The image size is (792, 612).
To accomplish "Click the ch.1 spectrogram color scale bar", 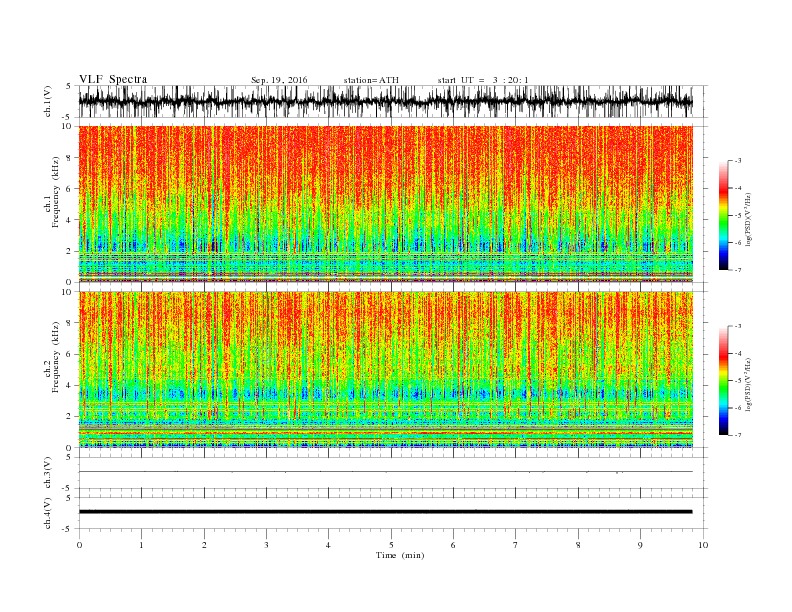I will click(723, 215).
